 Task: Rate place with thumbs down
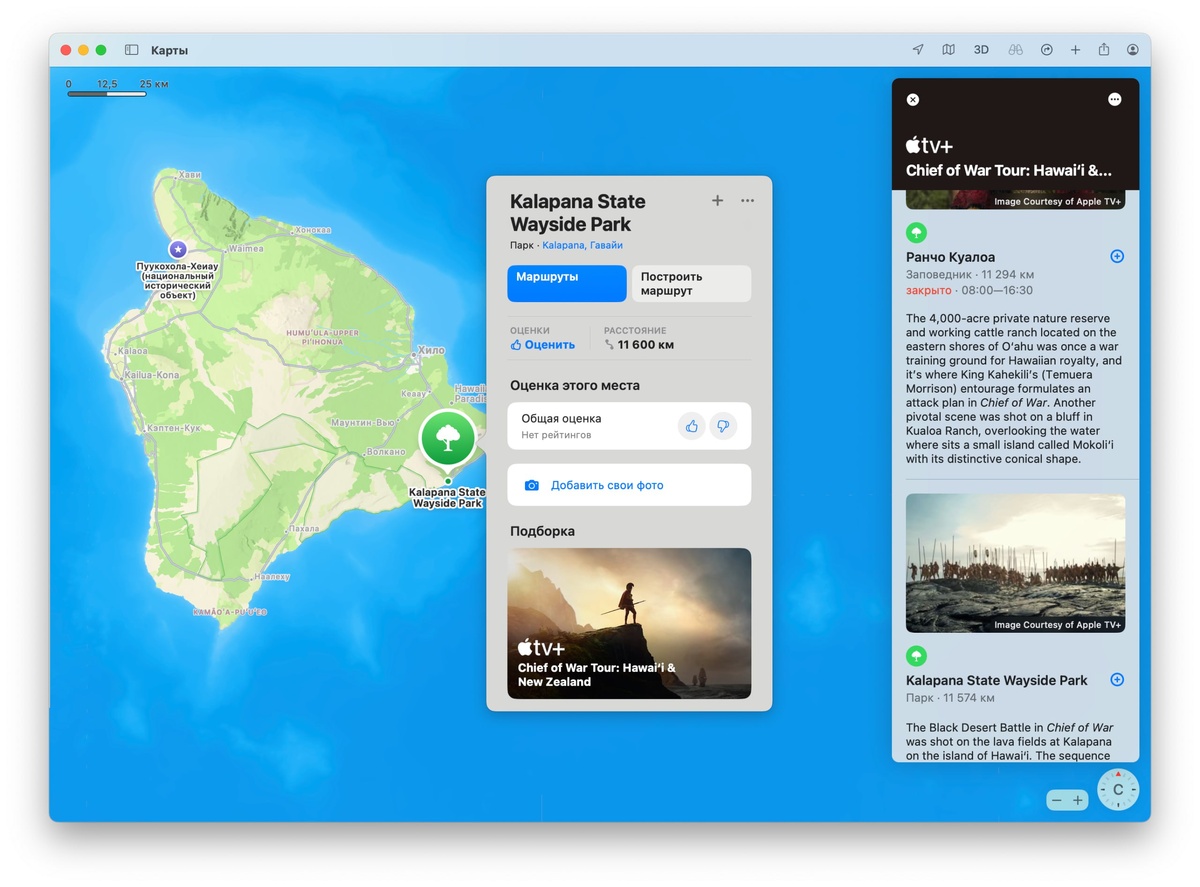(723, 426)
